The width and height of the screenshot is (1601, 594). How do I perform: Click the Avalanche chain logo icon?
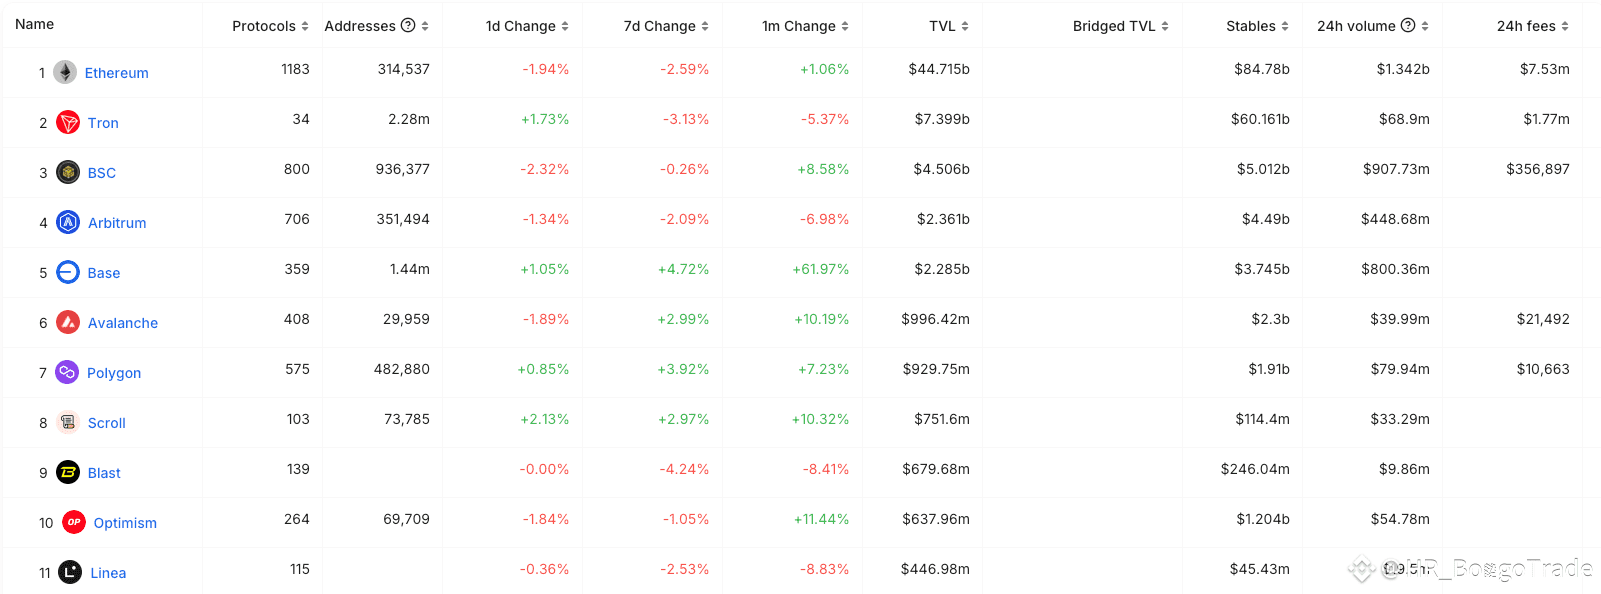[x=68, y=322]
